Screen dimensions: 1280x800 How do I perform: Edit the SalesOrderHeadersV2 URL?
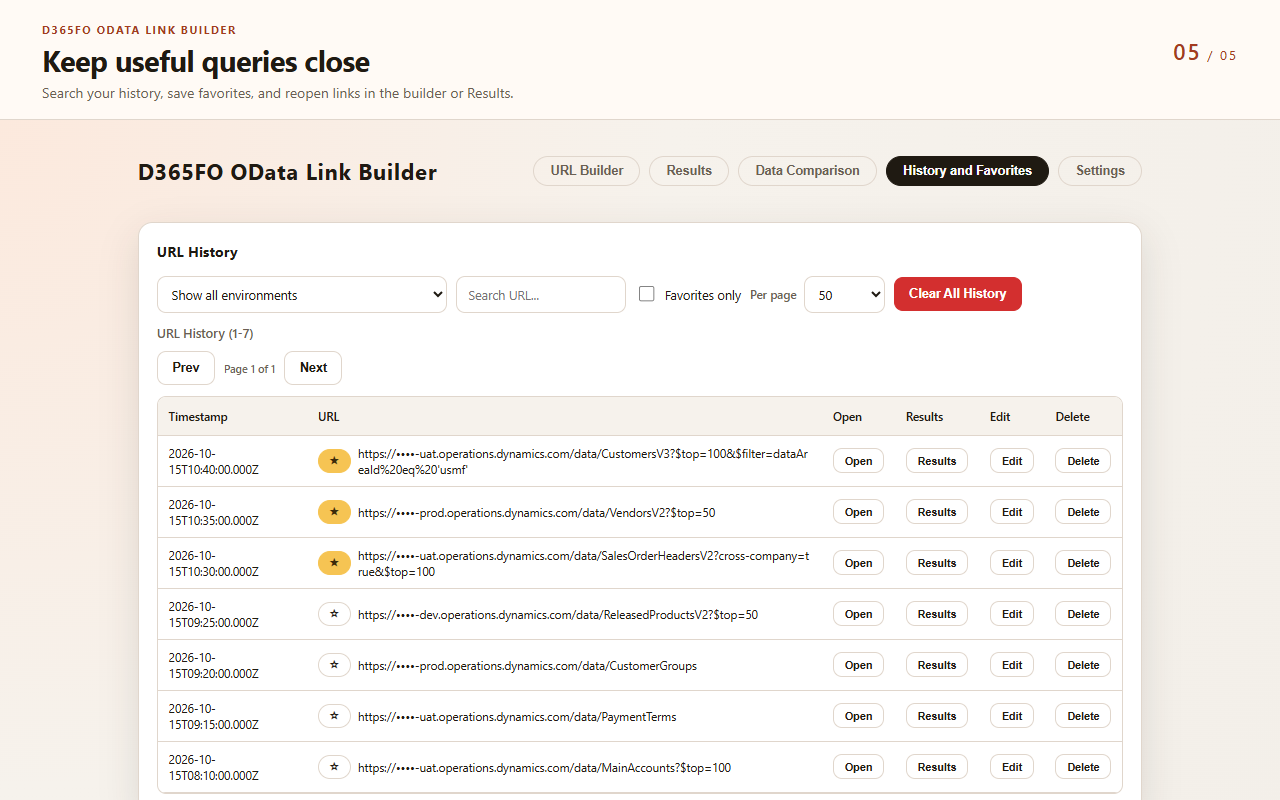point(1012,563)
